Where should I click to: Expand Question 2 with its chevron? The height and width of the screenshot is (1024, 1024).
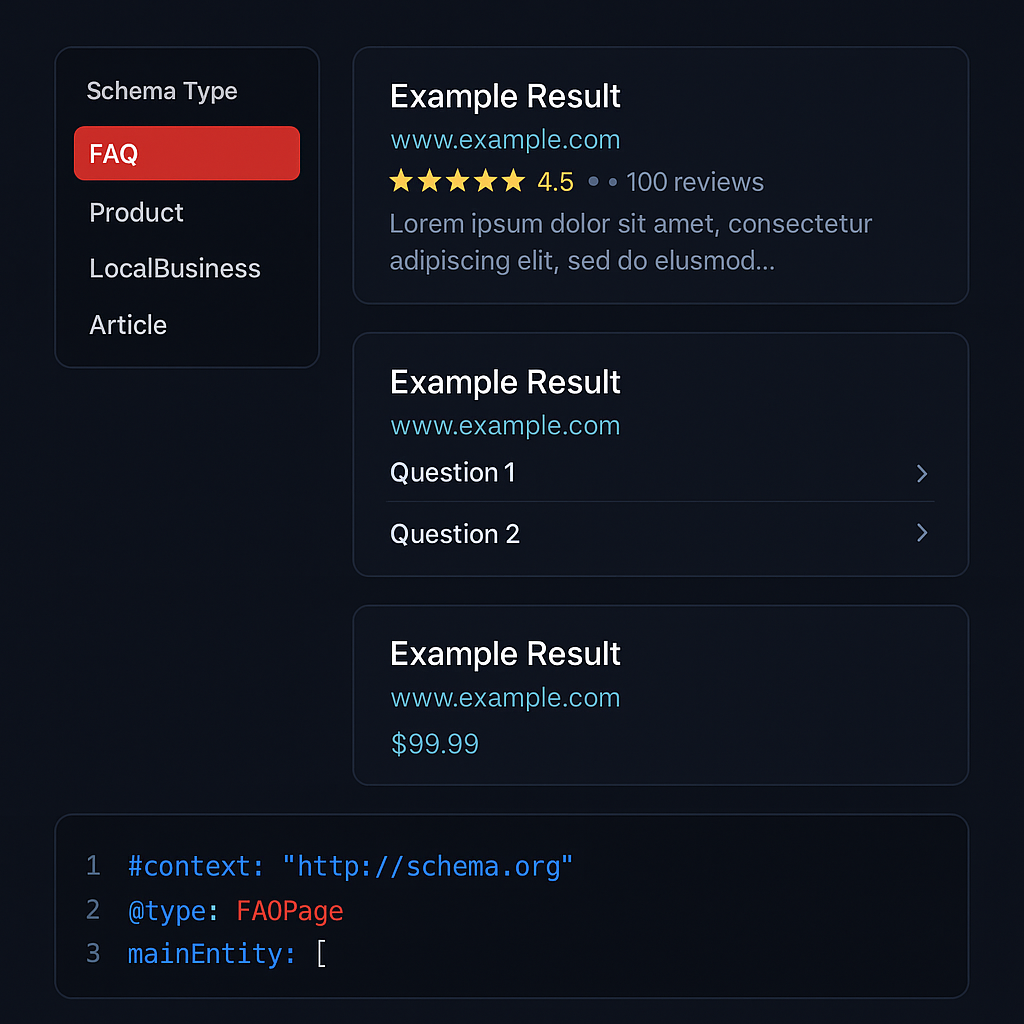921,533
